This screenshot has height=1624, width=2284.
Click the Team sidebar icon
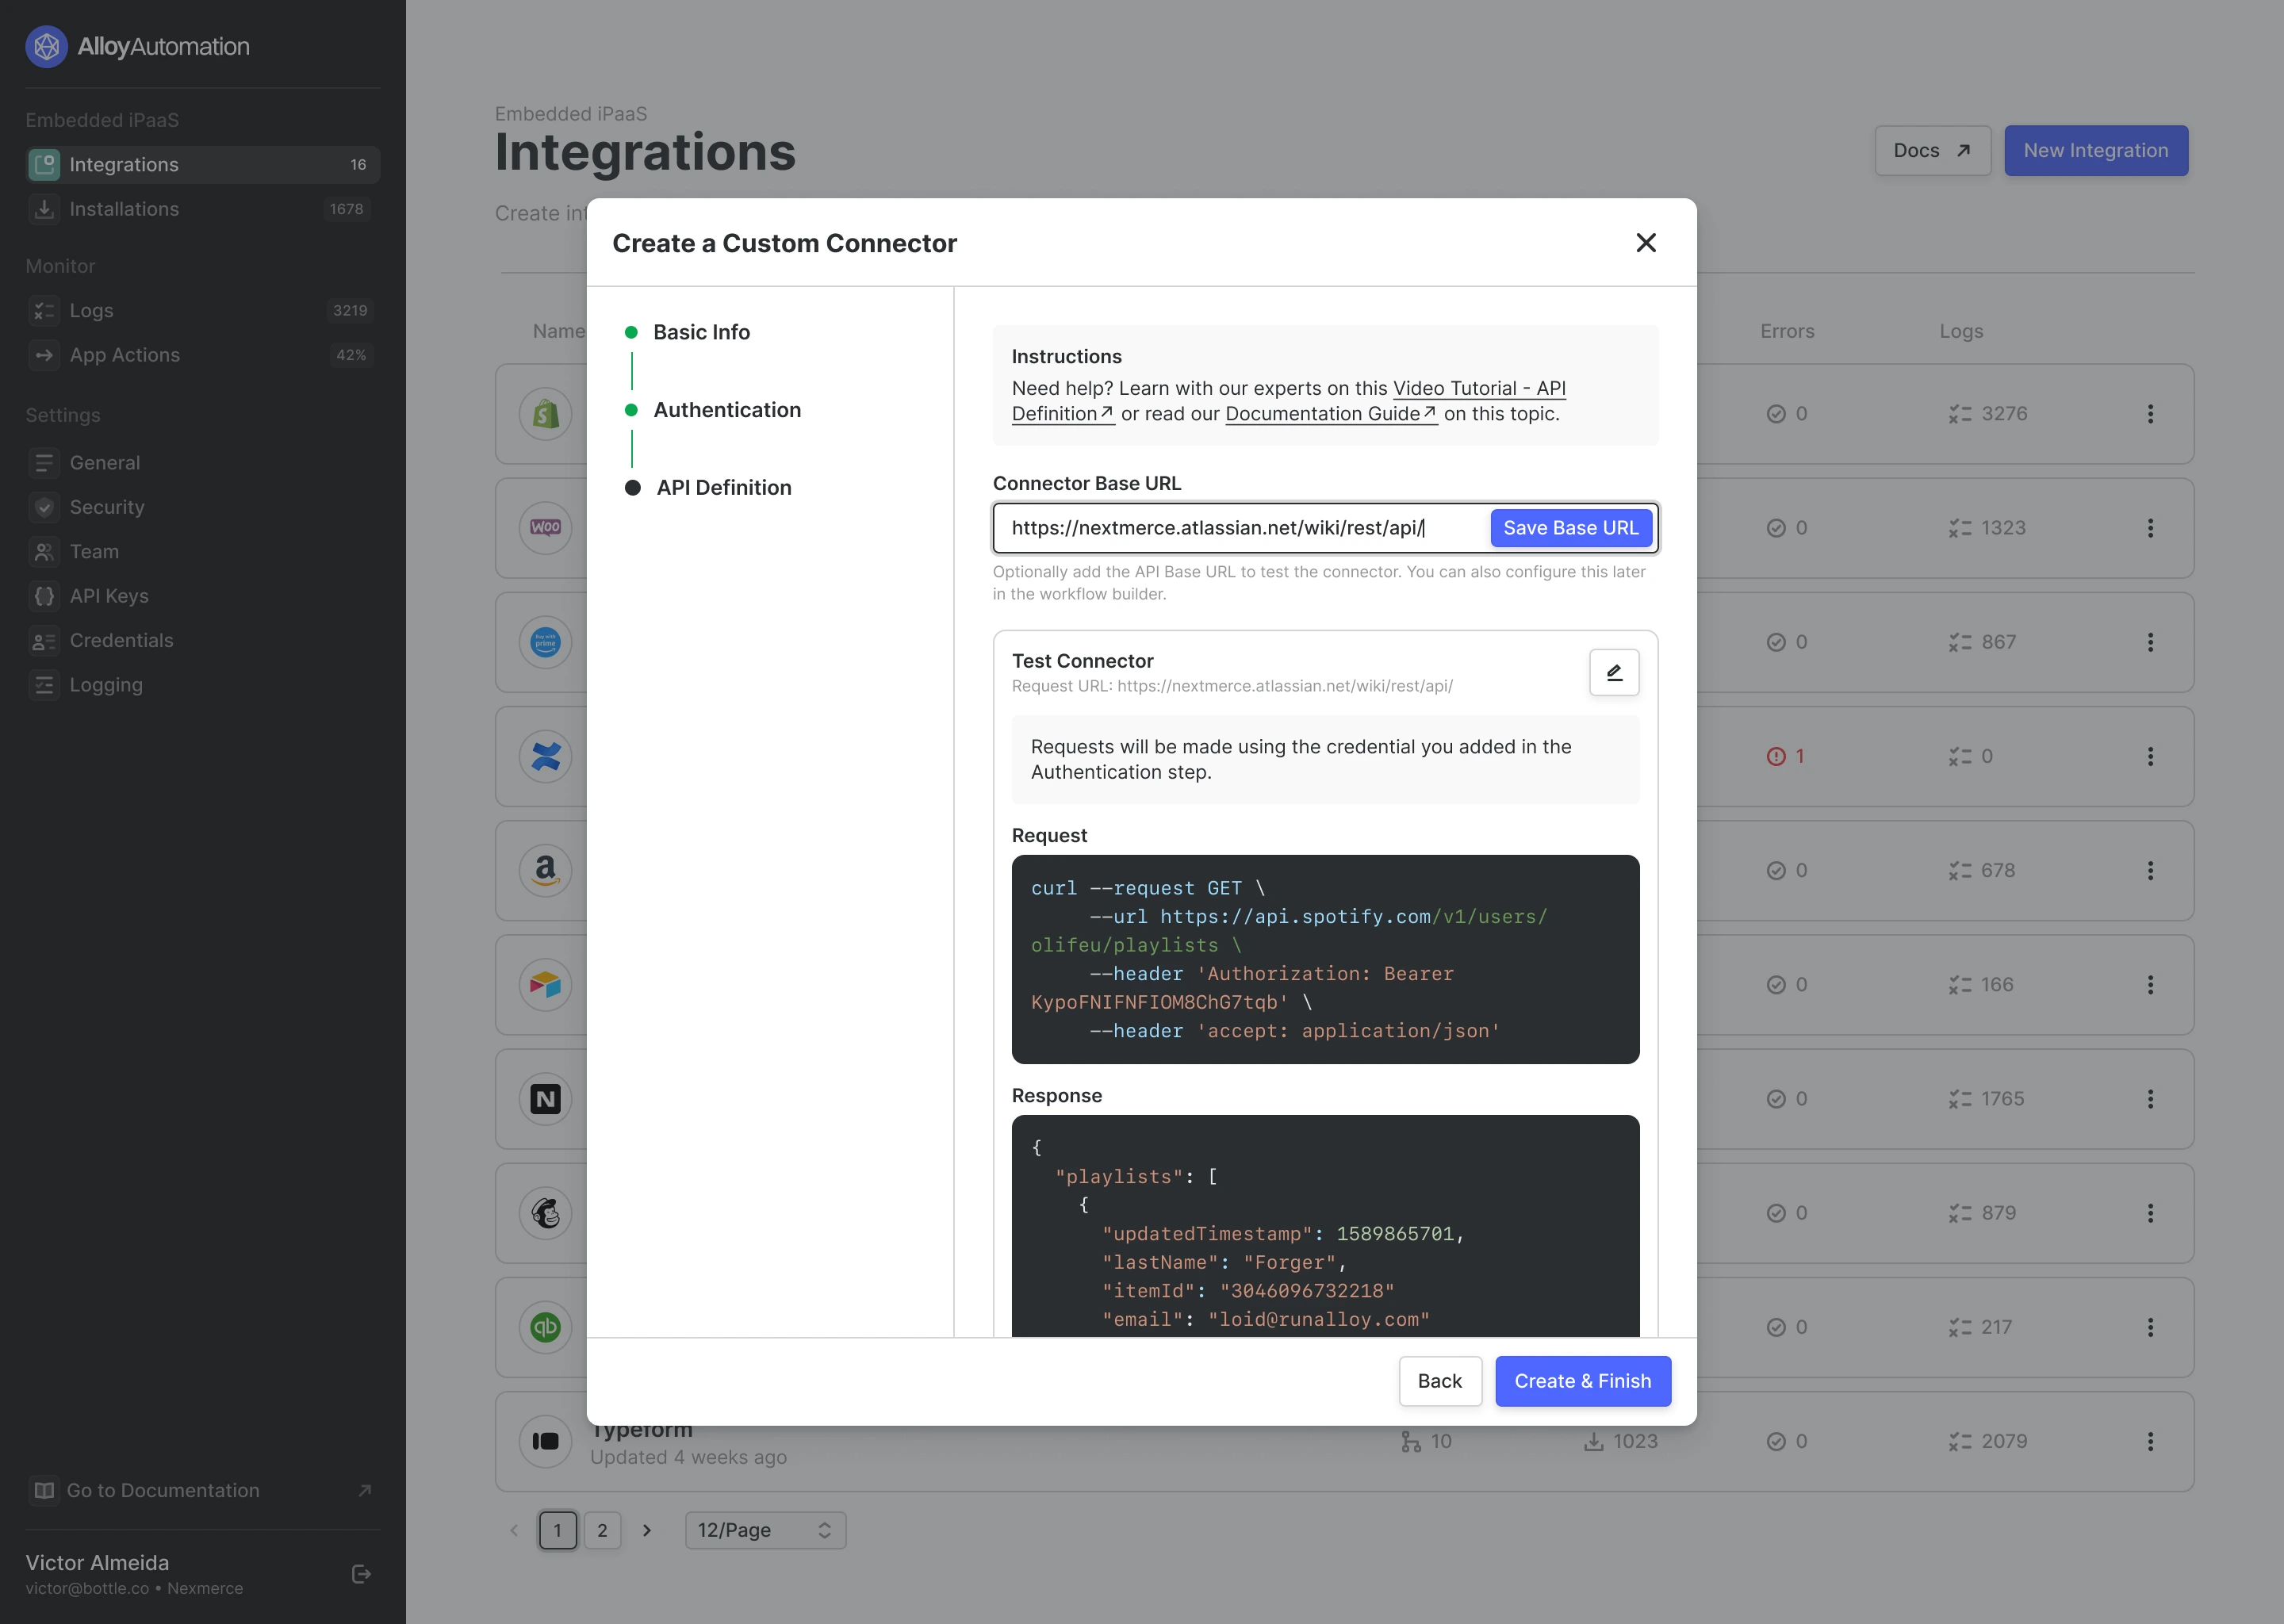click(x=44, y=552)
